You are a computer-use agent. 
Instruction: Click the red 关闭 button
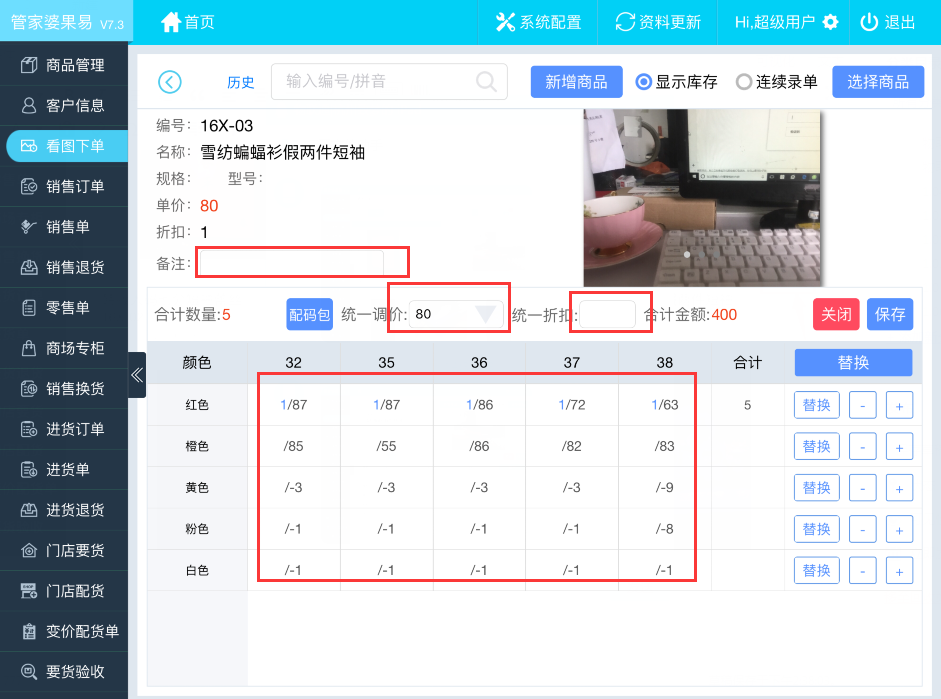pyautogui.click(x=836, y=314)
